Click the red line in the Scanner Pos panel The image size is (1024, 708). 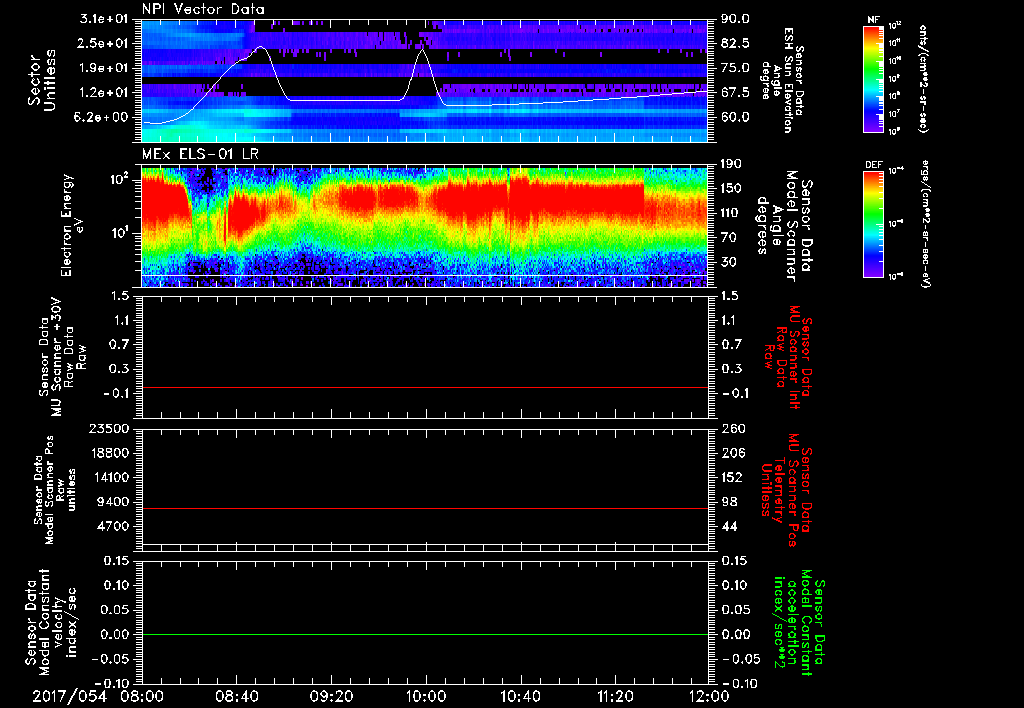point(425,508)
